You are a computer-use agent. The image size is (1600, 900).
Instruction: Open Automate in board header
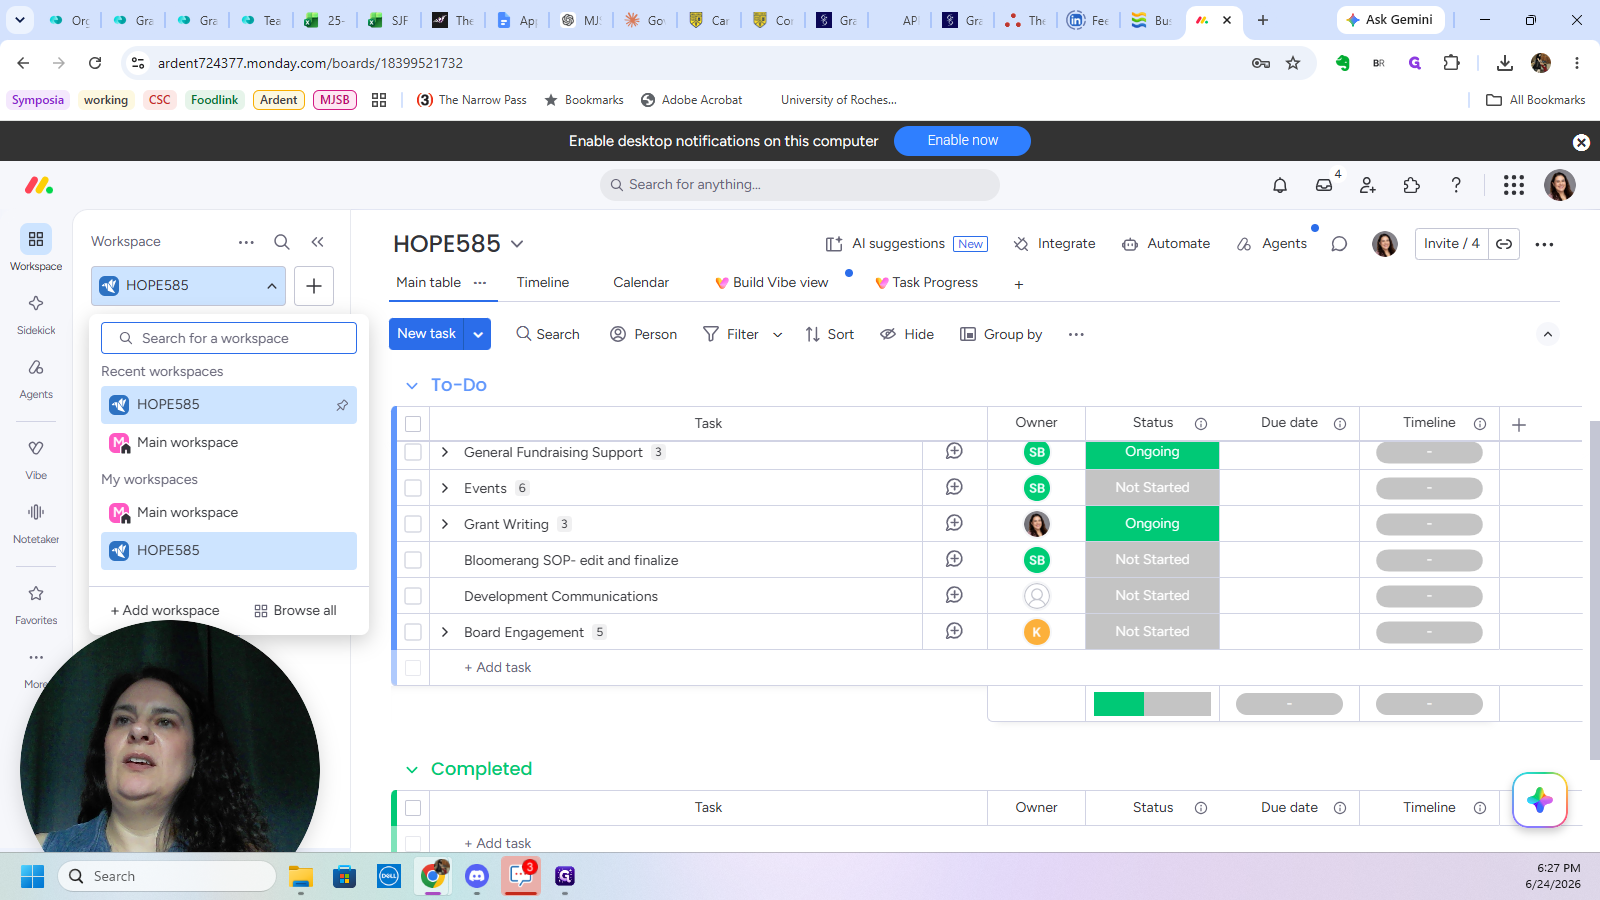click(1166, 244)
